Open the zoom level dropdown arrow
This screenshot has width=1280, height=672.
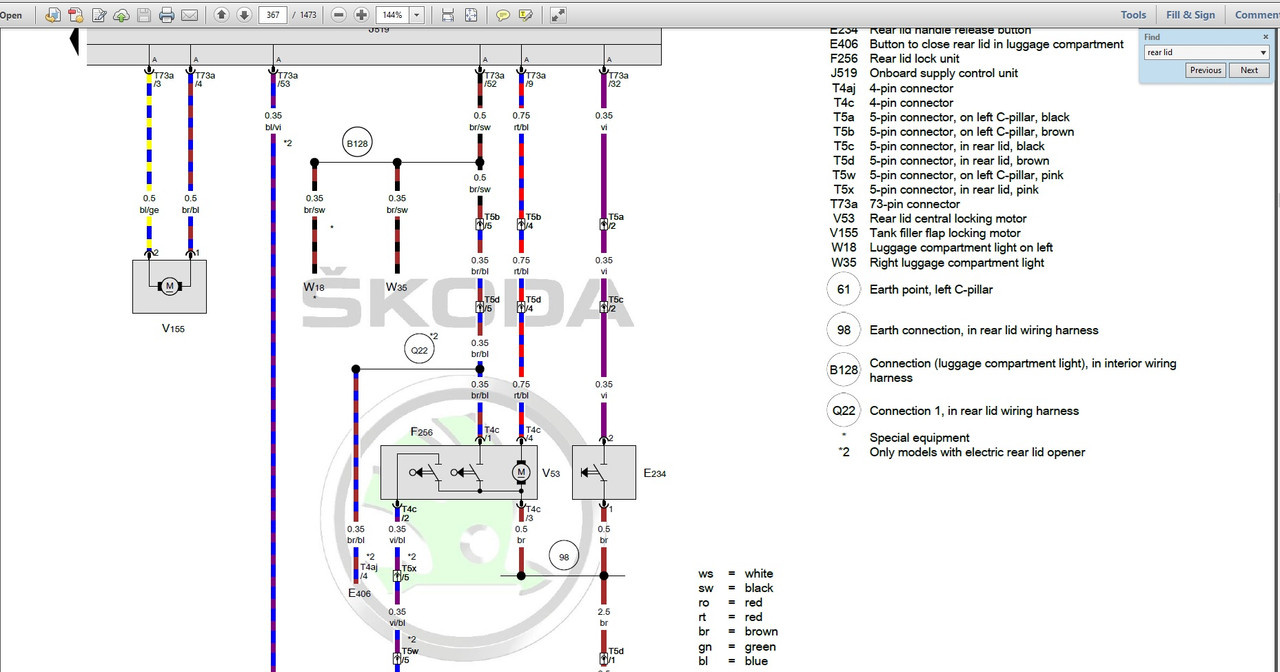coord(417,15)
